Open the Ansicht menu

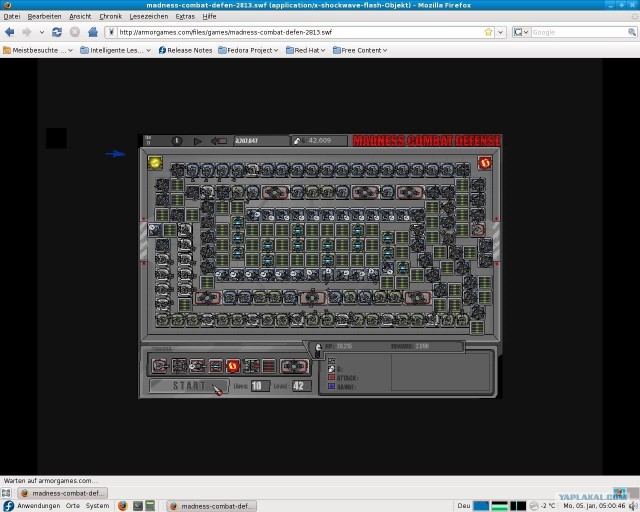click(x=80, y=16)
